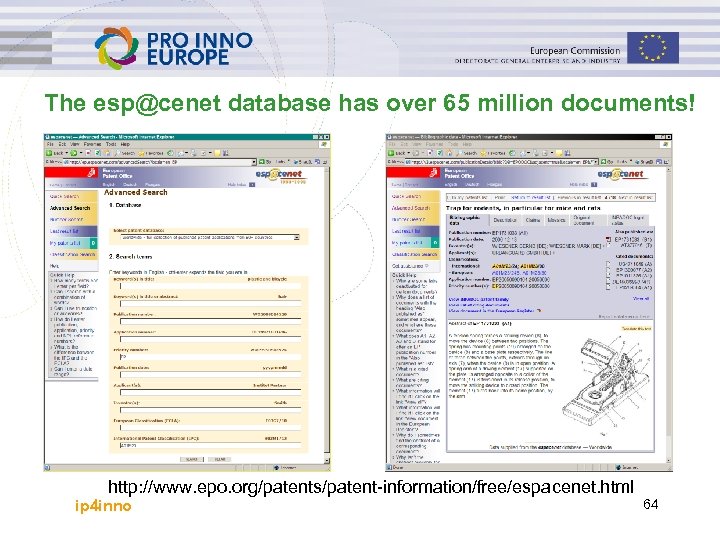Click green Forward arrow icon in left browser
This screenshot has width=720, height=540.
pos(73,153)
